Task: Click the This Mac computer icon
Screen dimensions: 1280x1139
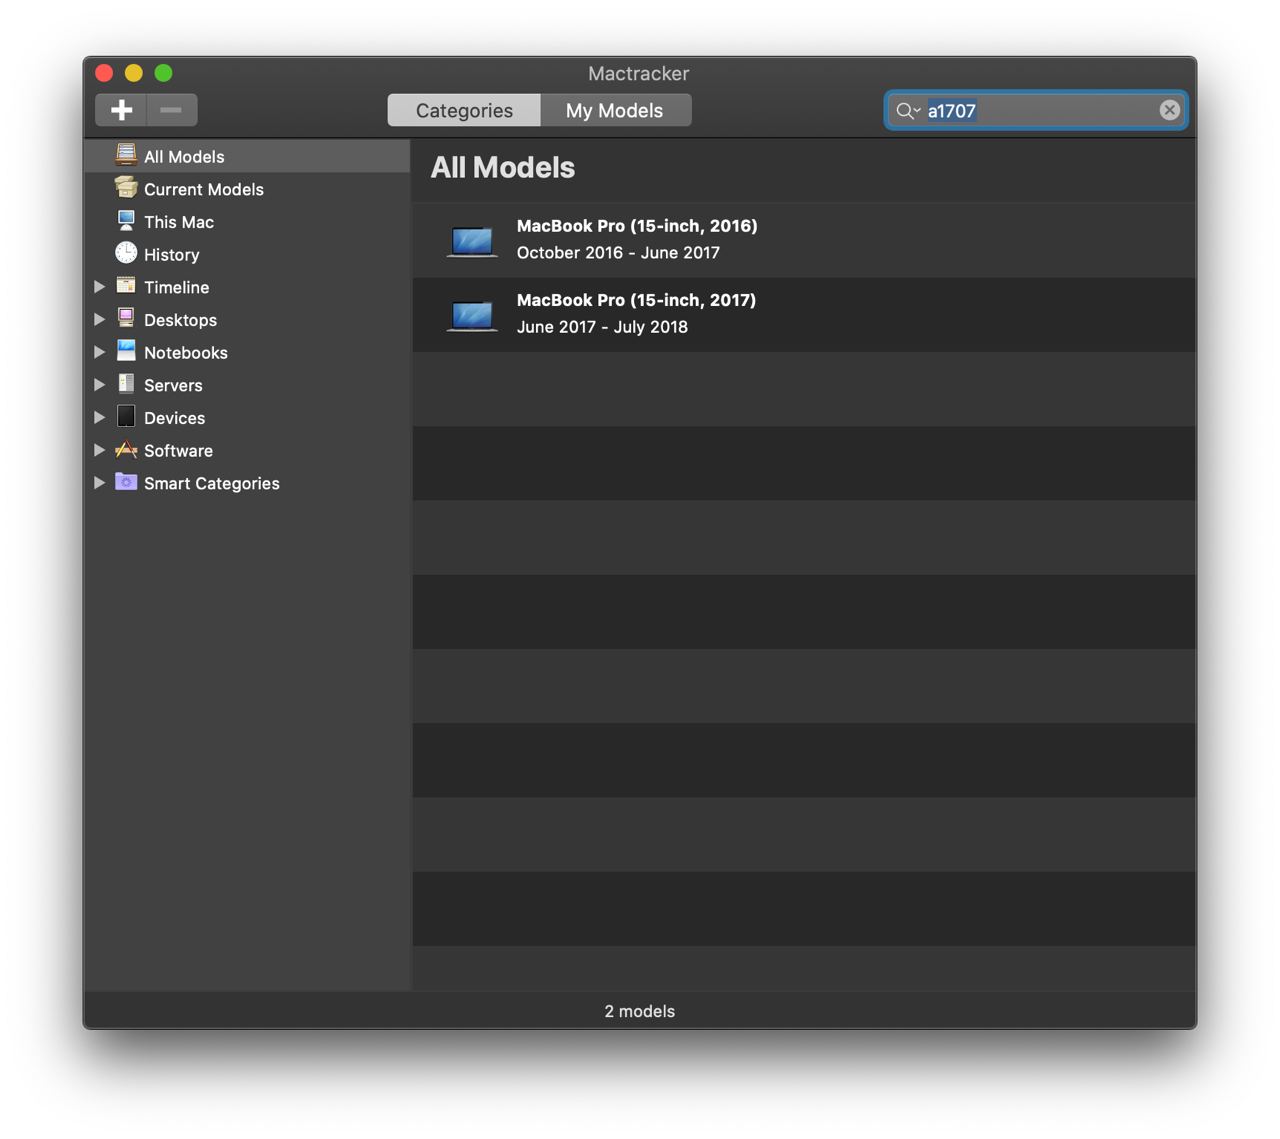Action: 126,221
